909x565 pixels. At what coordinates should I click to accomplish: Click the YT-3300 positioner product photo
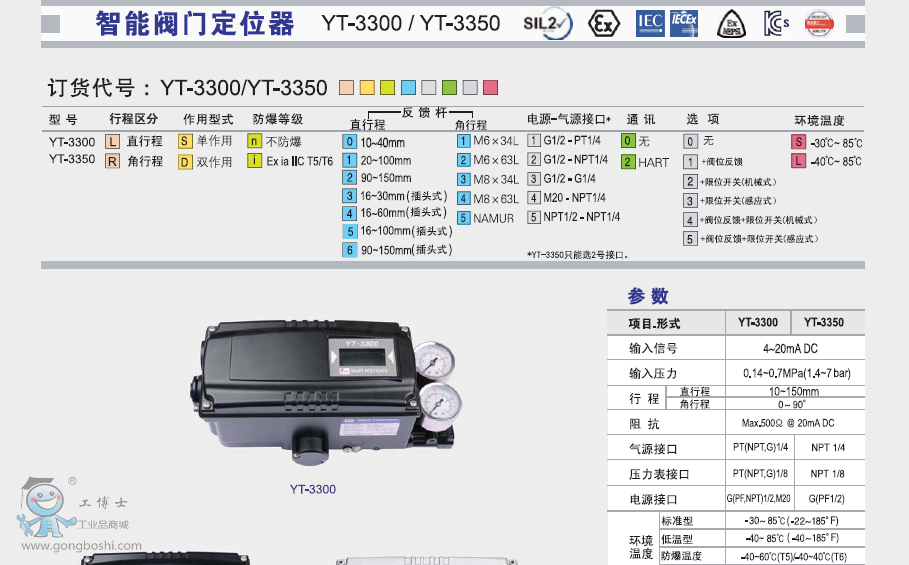click(x=326, y=393)
